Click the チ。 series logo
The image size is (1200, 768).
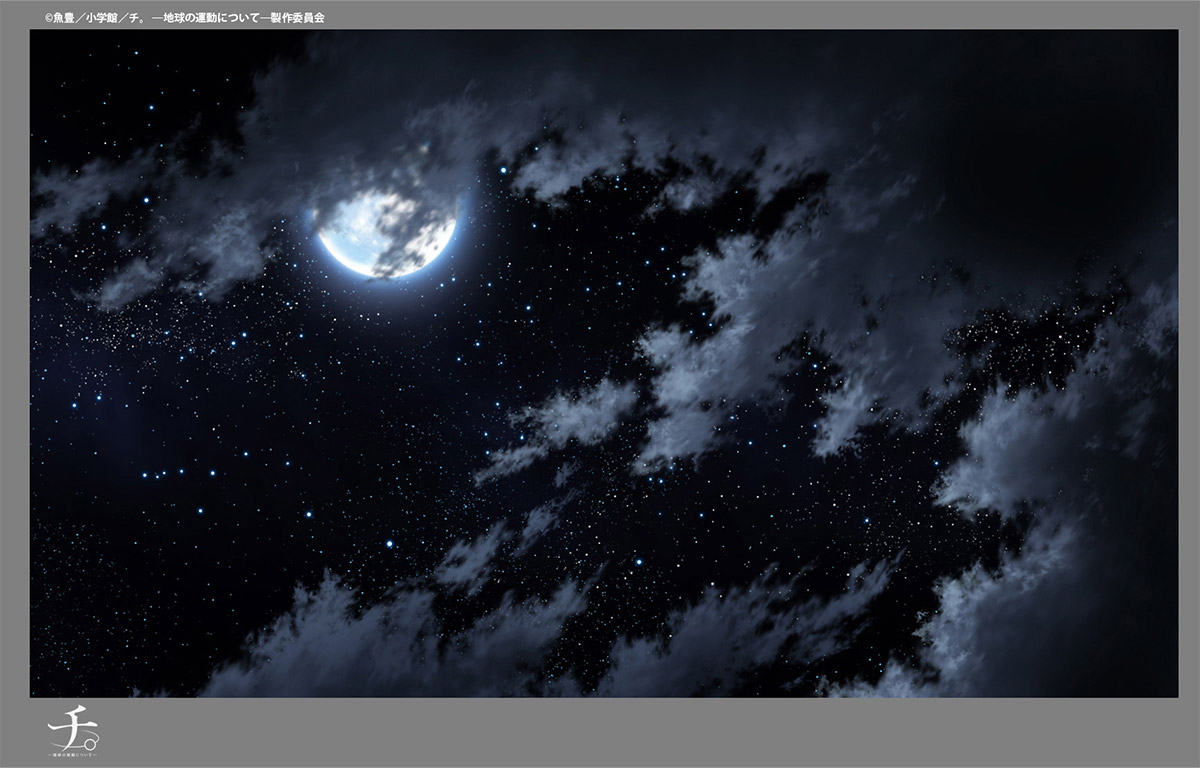(75, 735)
